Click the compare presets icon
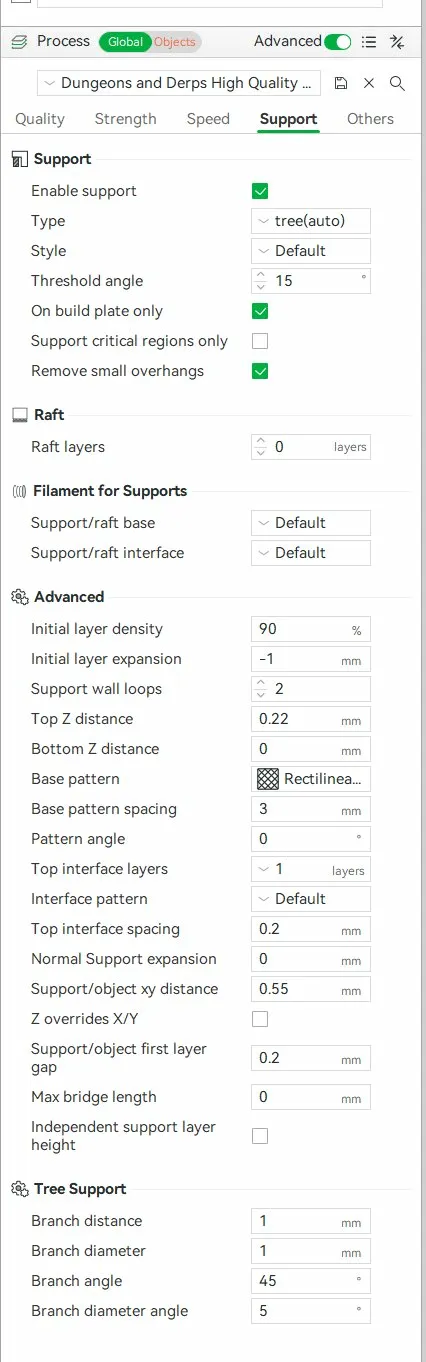The height and width of the screenshot is (1362, 426). coord(397,42)
